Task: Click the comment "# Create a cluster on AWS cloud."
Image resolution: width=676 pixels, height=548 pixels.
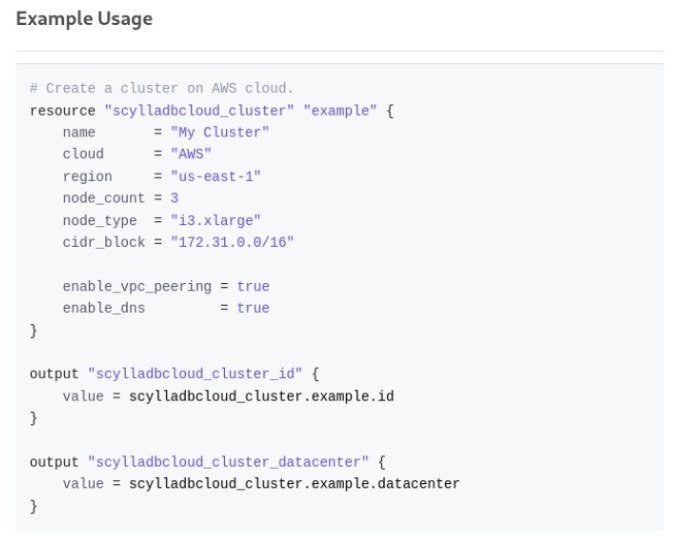Action: [x=162, y=88]
